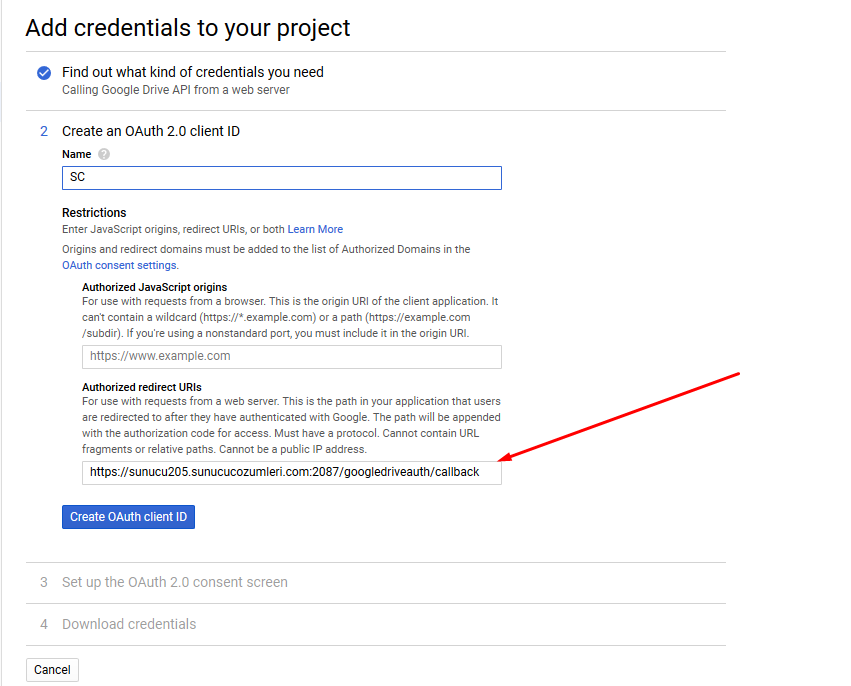Focus the Name field containing SC

pyautogui.click(x=281, y=178)
